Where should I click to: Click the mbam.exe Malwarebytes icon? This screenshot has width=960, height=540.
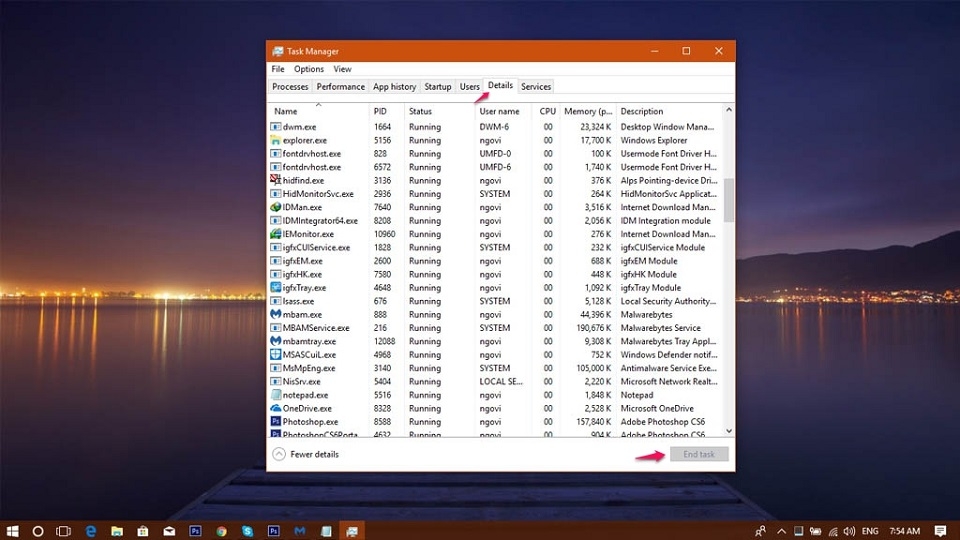coord(276,314)
